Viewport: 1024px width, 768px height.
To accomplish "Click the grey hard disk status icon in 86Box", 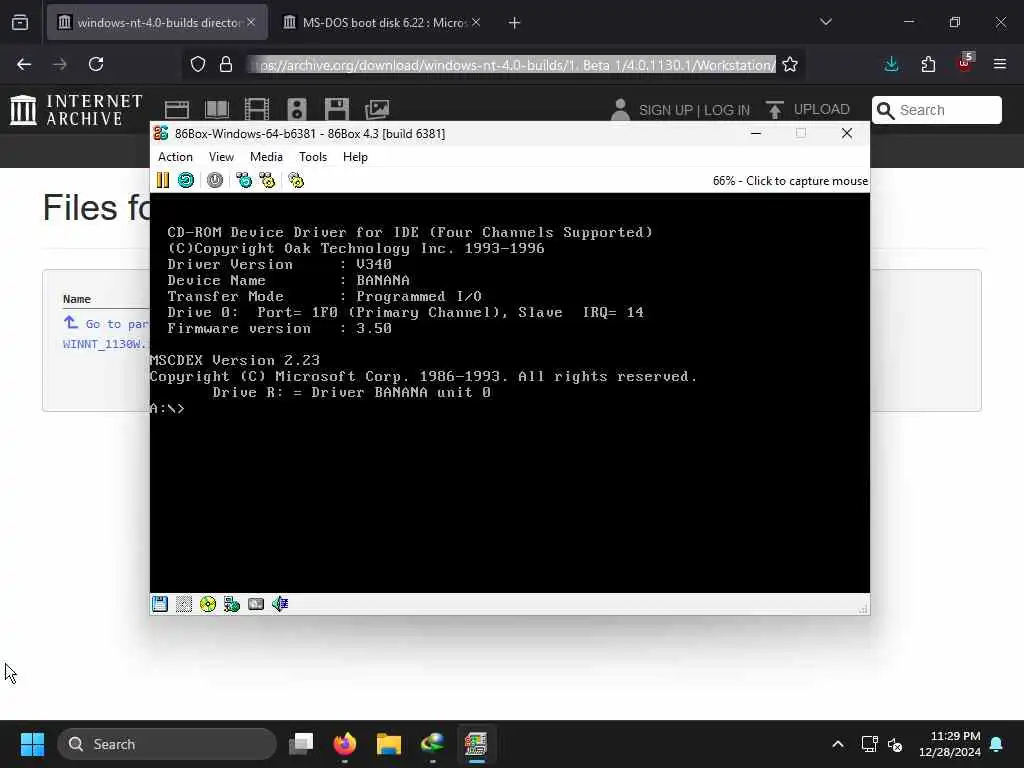I will 256,604.
